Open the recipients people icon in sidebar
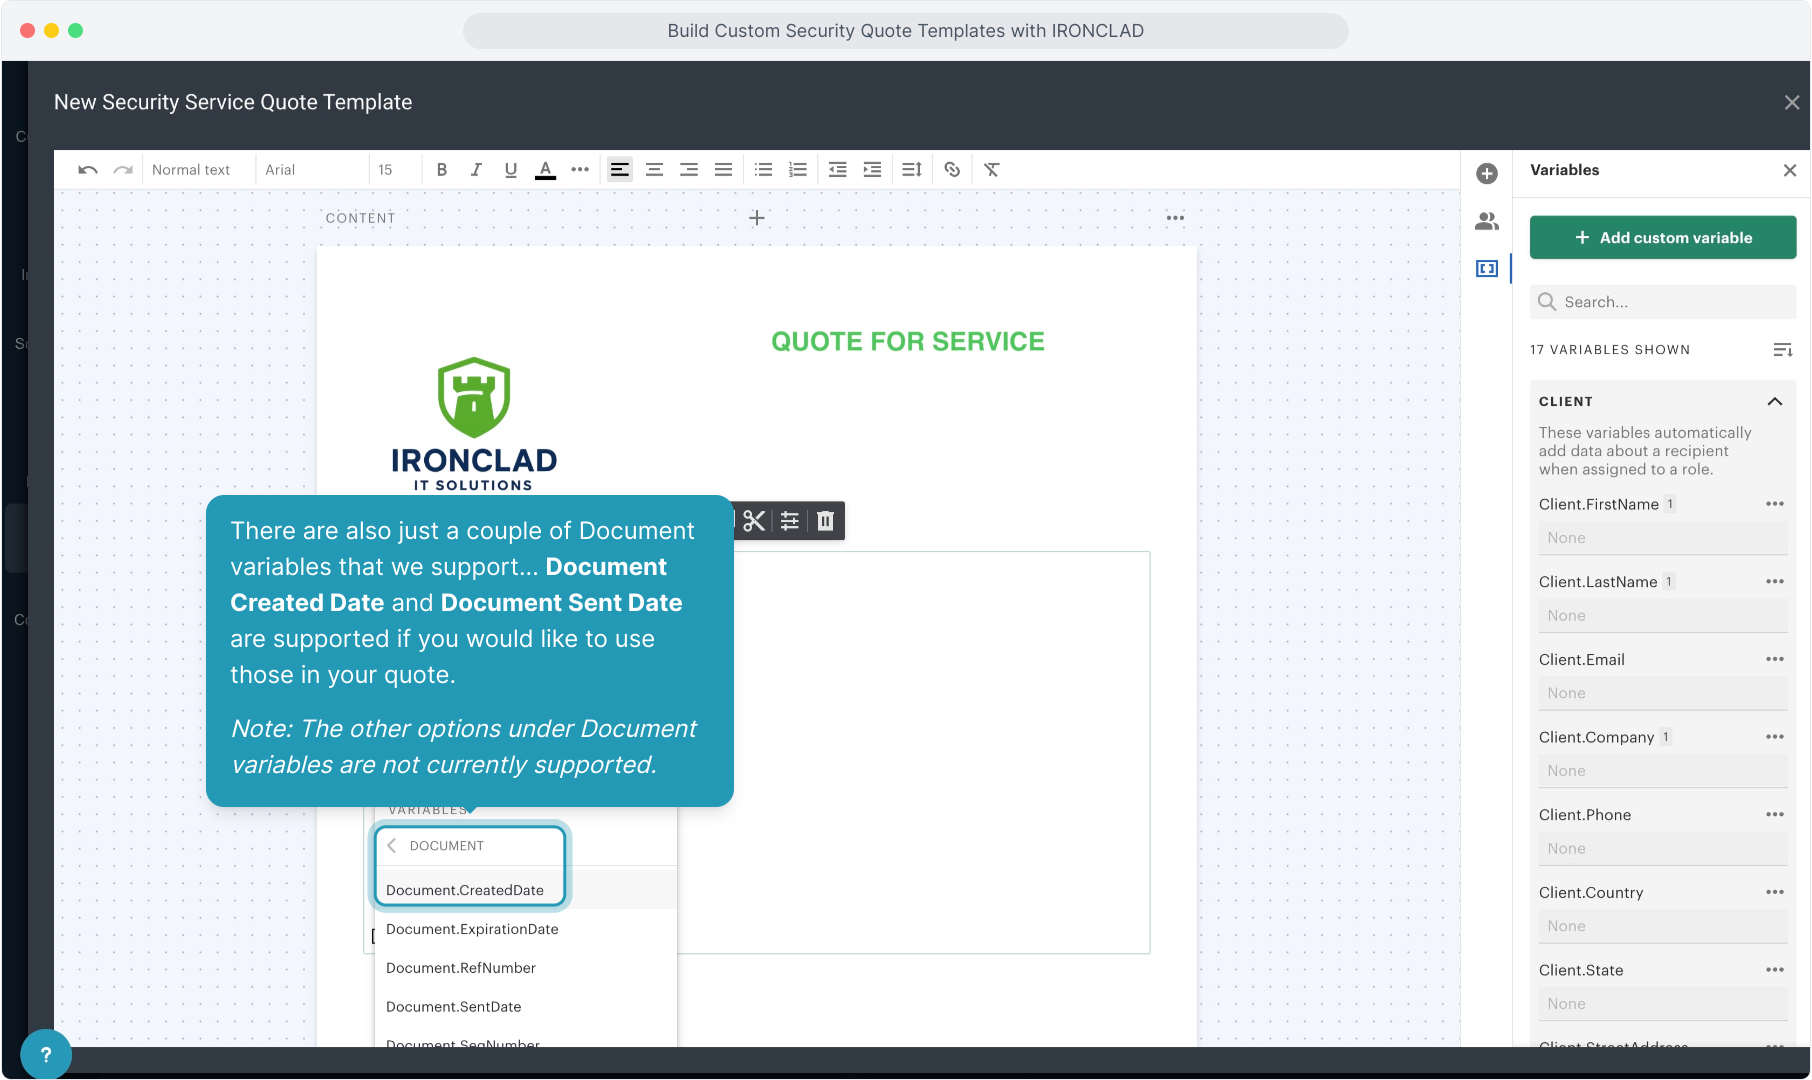The height and width of the screenshot is (1080, 1812). (1487, 221)
